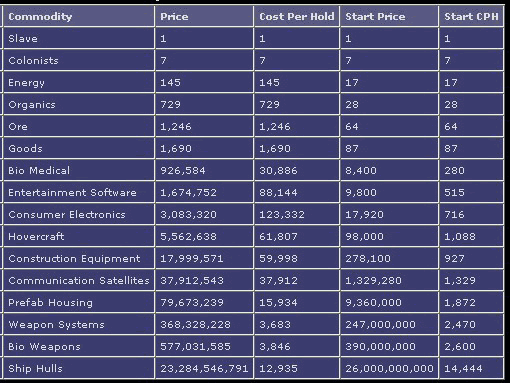Click the Entertainment Software cell
The image size is (510, 383).
coord(79,192)
